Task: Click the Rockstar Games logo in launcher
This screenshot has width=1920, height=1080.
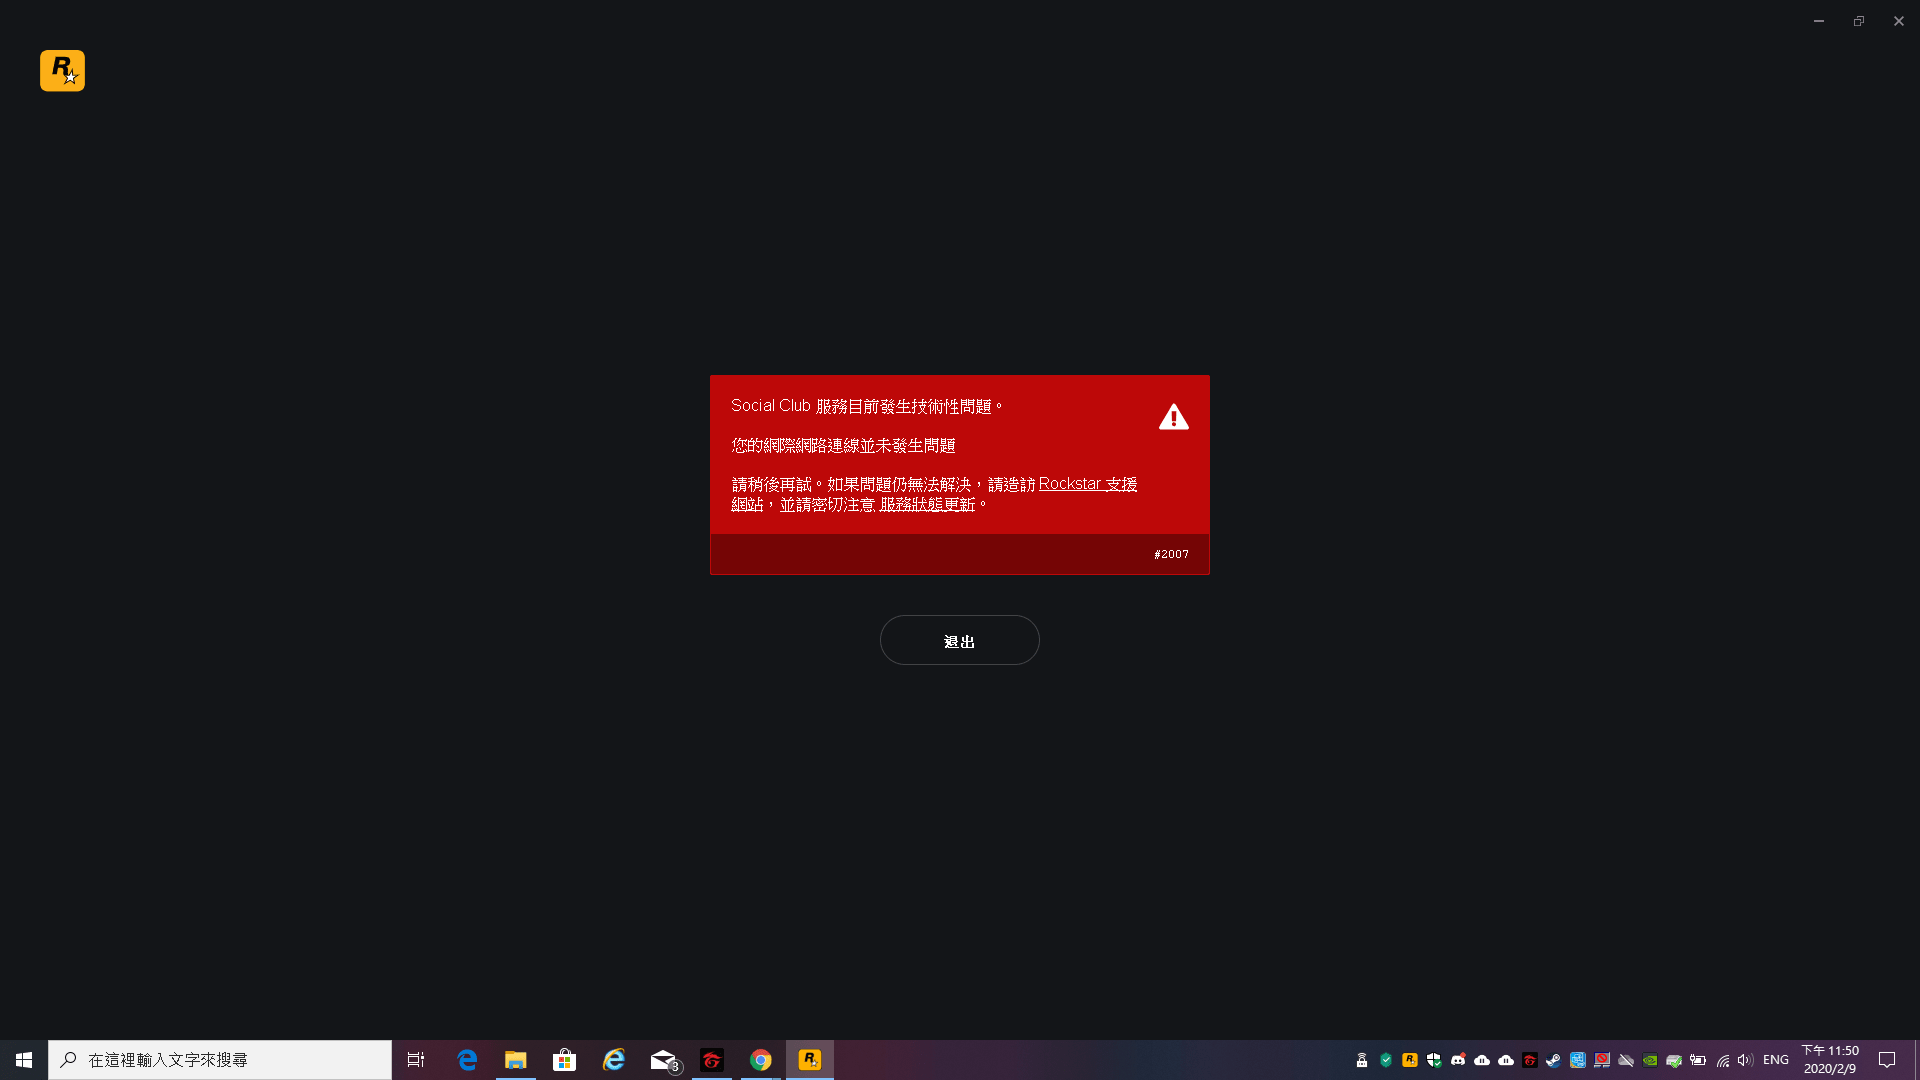Action: (62, 71)
